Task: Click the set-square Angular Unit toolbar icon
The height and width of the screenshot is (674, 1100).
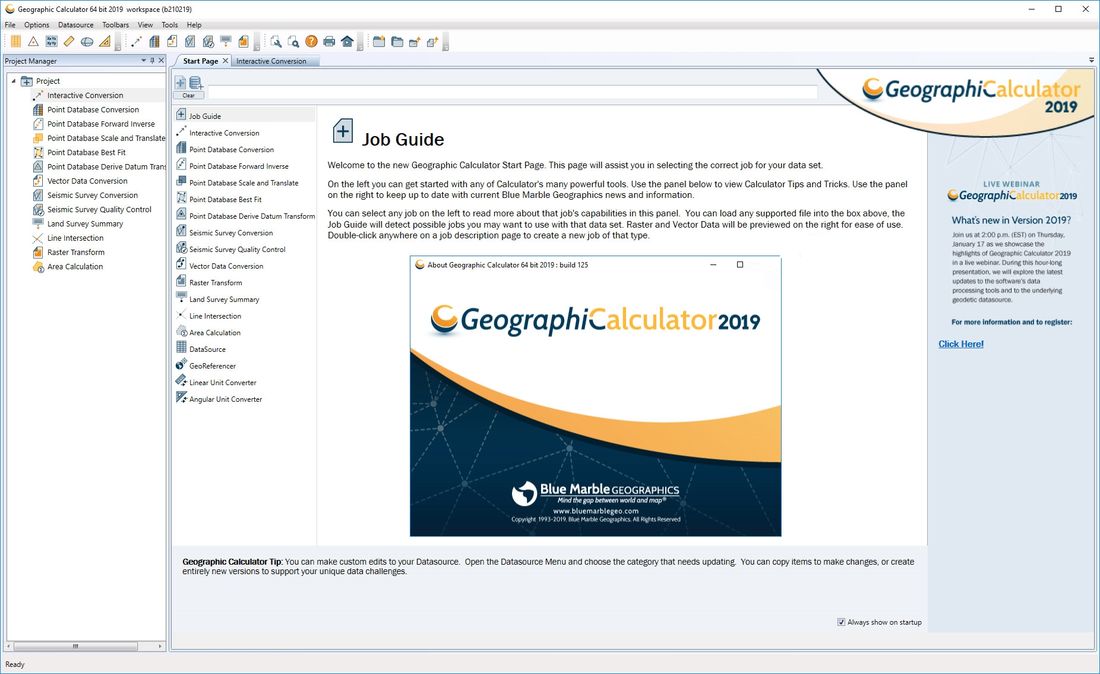Action: 105,41
